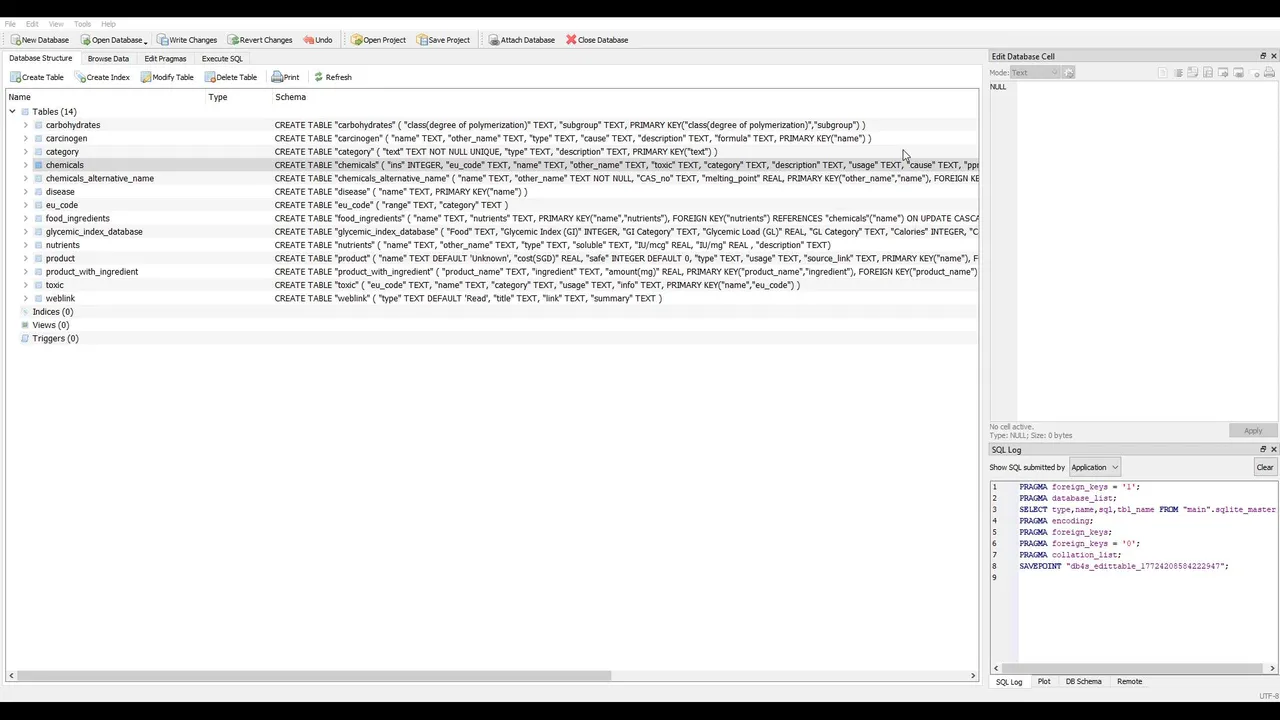Select the Indices (0) node
Image resolution: width=1280 pixels, height=720 pixels.
click(52, 312)
